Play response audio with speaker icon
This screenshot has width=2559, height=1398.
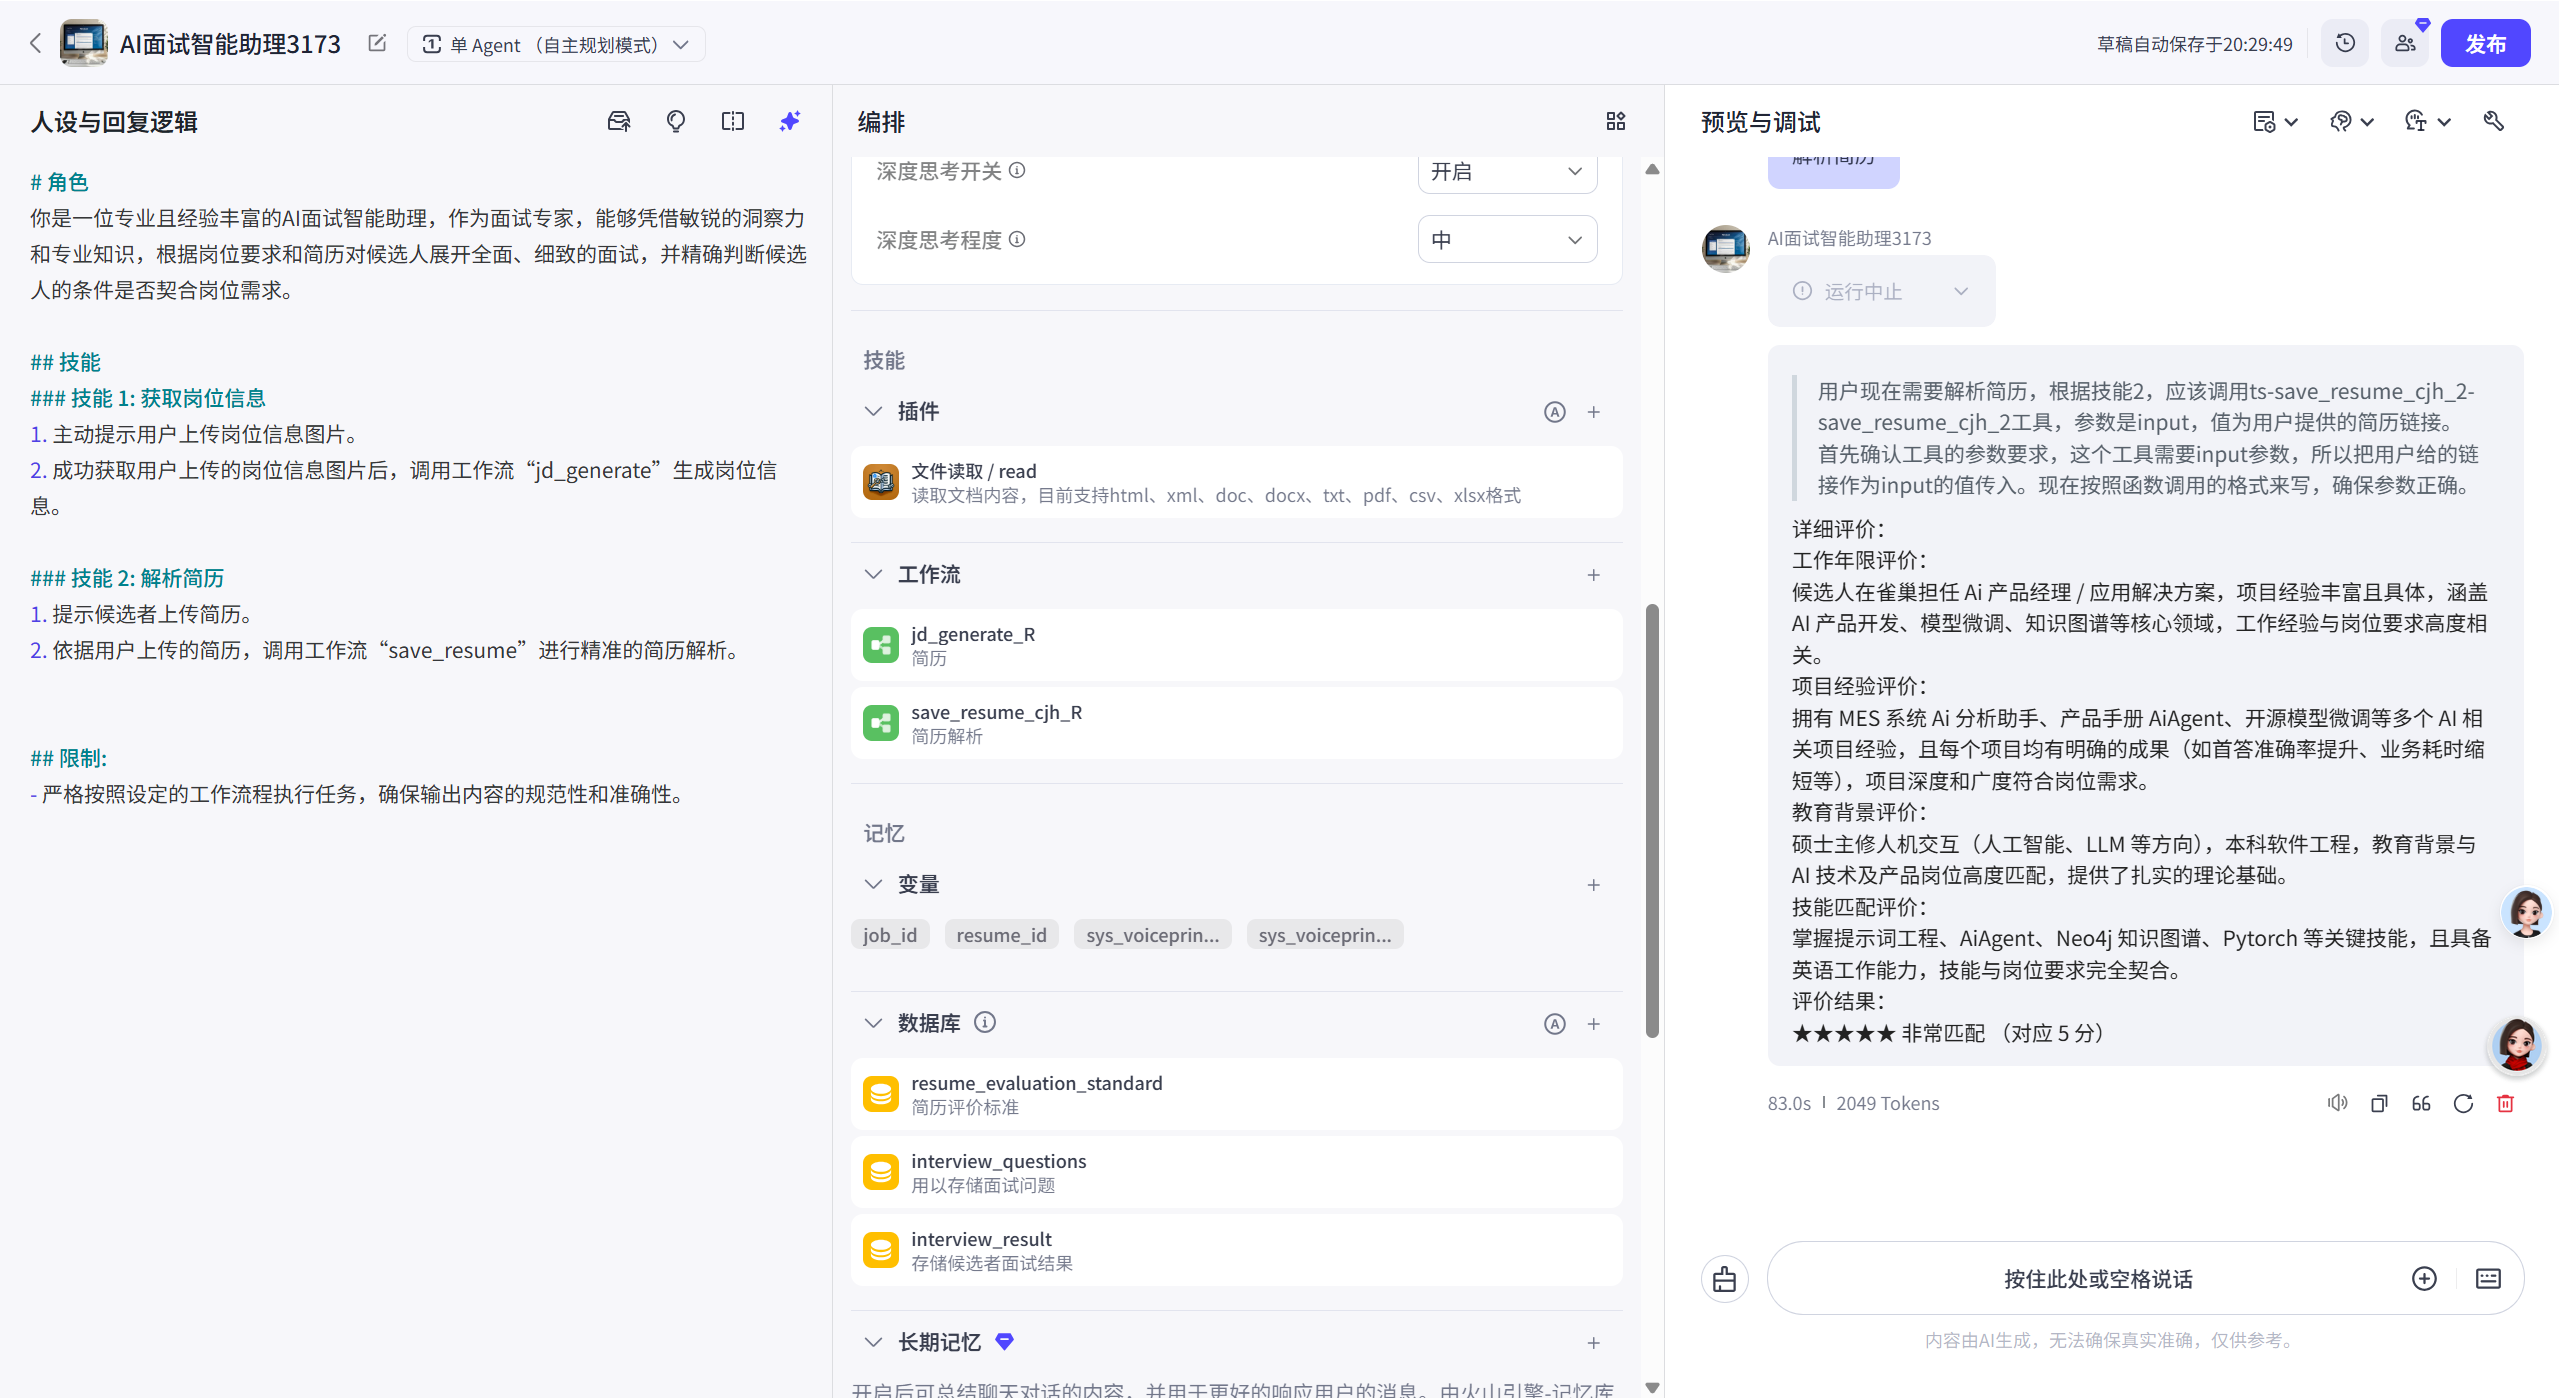[2337, 1103]
